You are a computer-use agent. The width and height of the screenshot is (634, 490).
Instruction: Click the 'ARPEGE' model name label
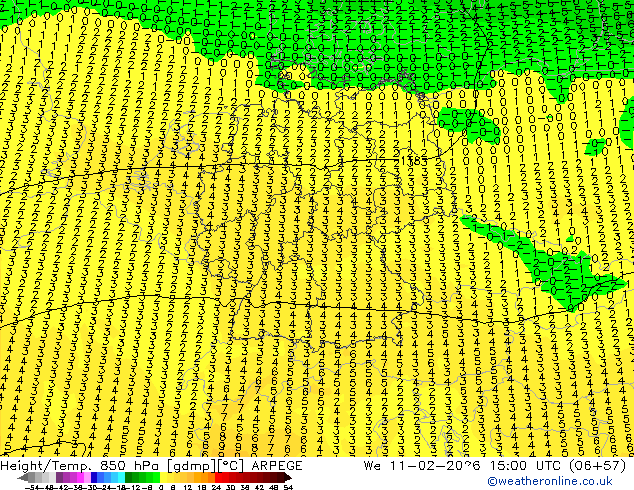point(277,466)
